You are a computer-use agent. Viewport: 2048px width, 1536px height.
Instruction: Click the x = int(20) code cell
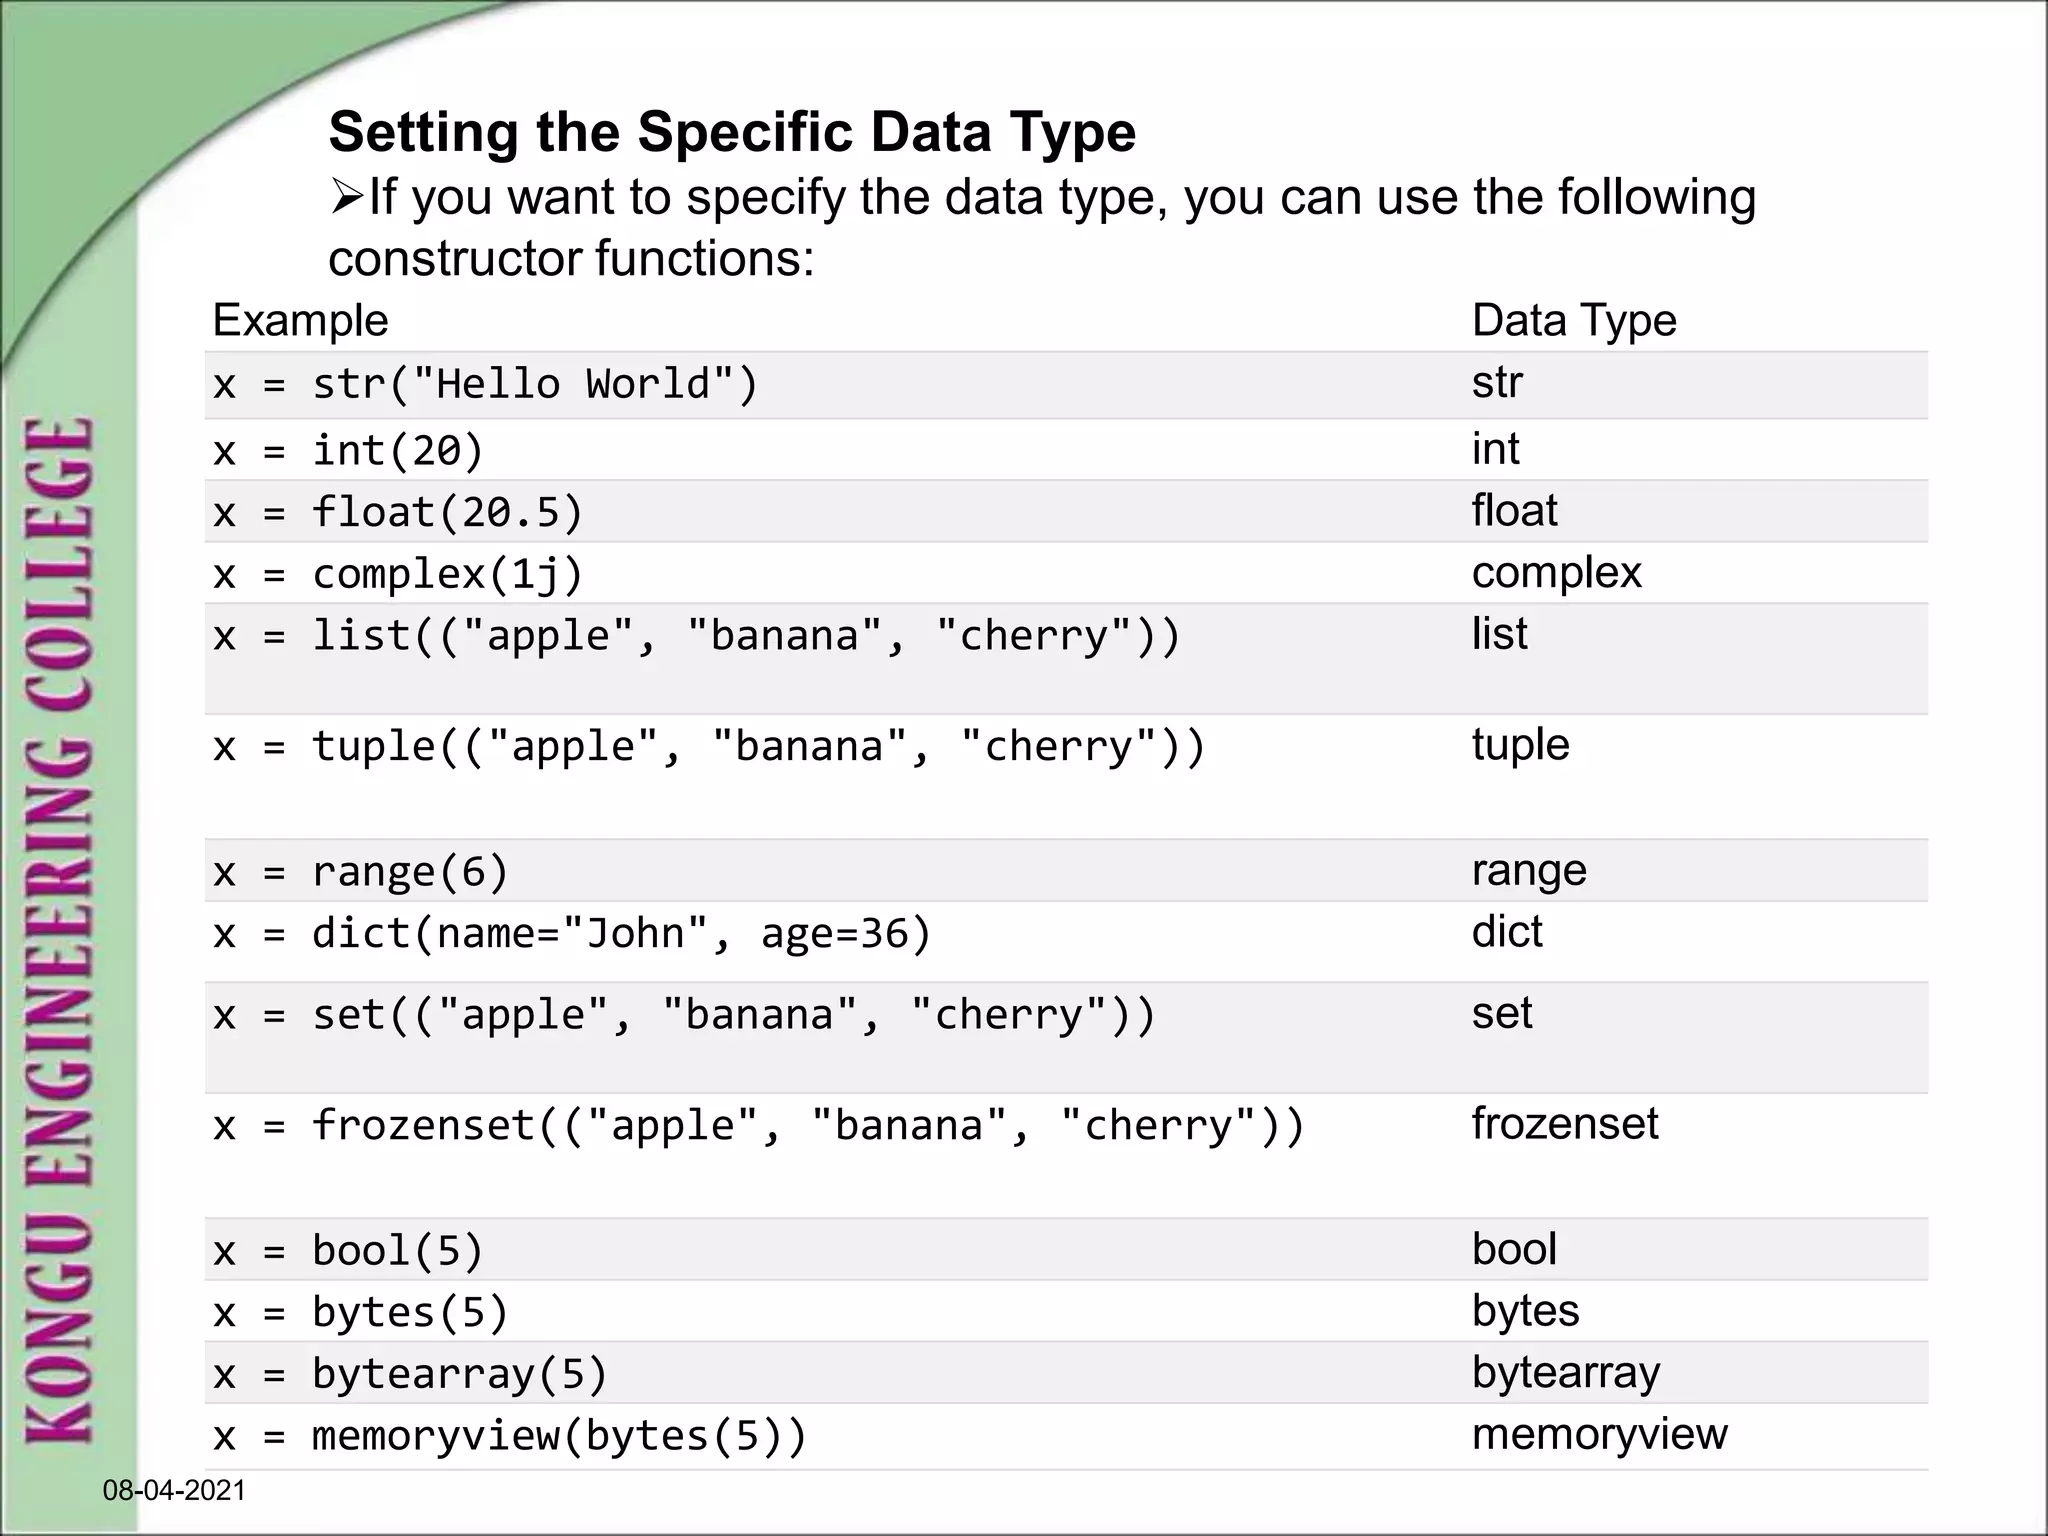pyautogui.click(x=348, y=451)
